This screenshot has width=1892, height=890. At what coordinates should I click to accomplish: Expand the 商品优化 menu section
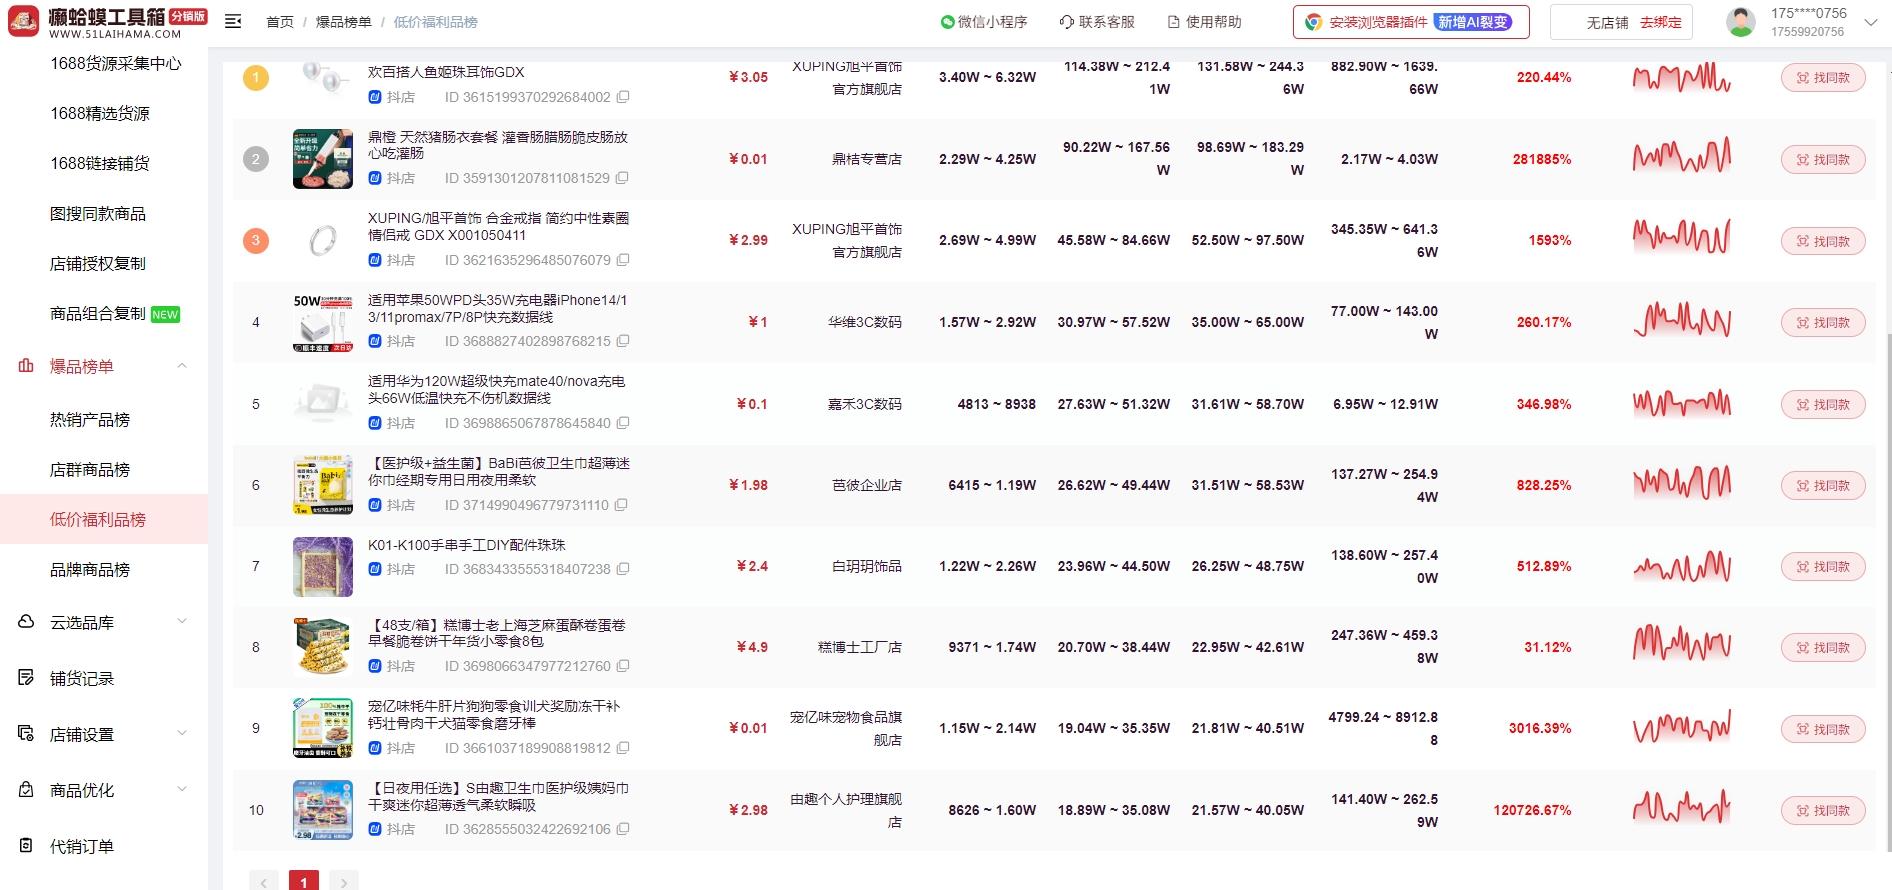(x=182, y=789)
